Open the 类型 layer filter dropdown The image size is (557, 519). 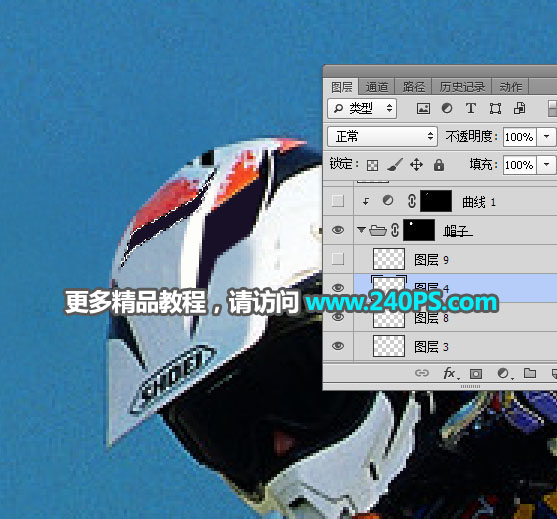[x=362, y=108]
